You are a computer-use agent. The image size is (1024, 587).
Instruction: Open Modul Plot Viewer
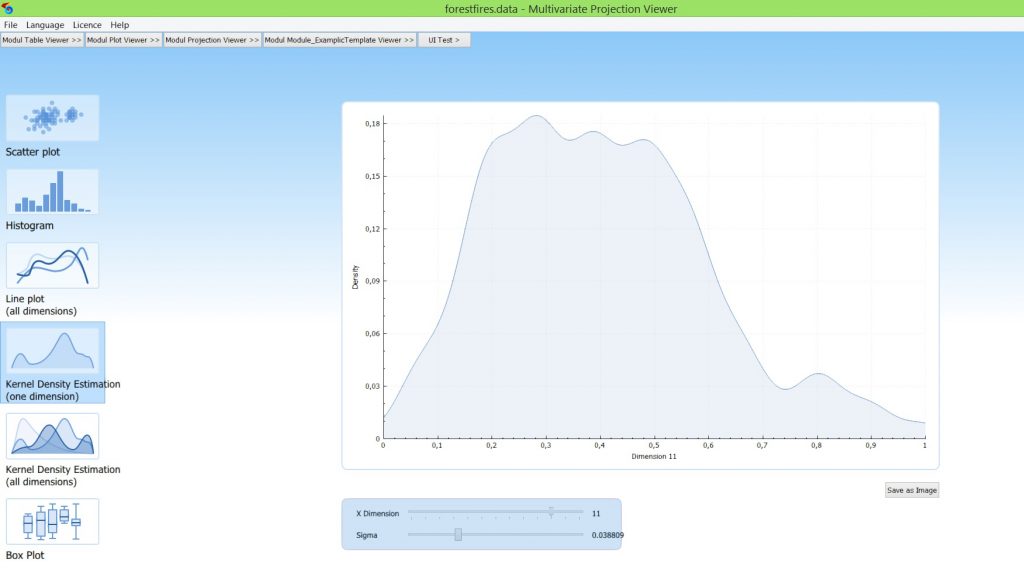(x=123, y=40)
